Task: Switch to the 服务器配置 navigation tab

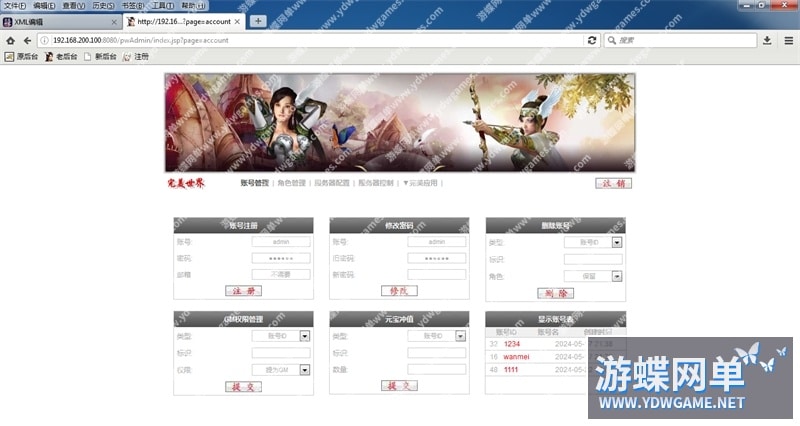Action: (331, 183)
